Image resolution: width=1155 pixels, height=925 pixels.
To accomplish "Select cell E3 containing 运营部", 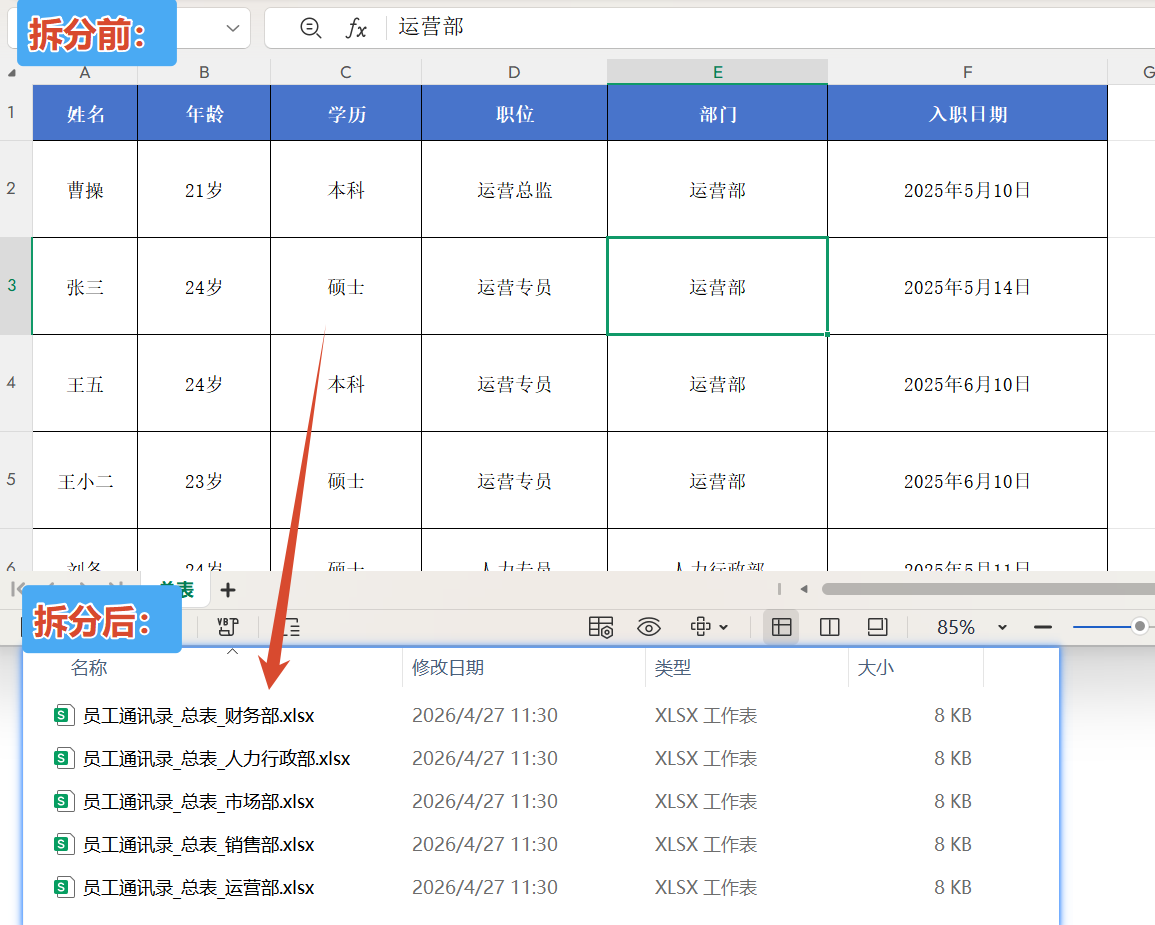I will 717,286.
